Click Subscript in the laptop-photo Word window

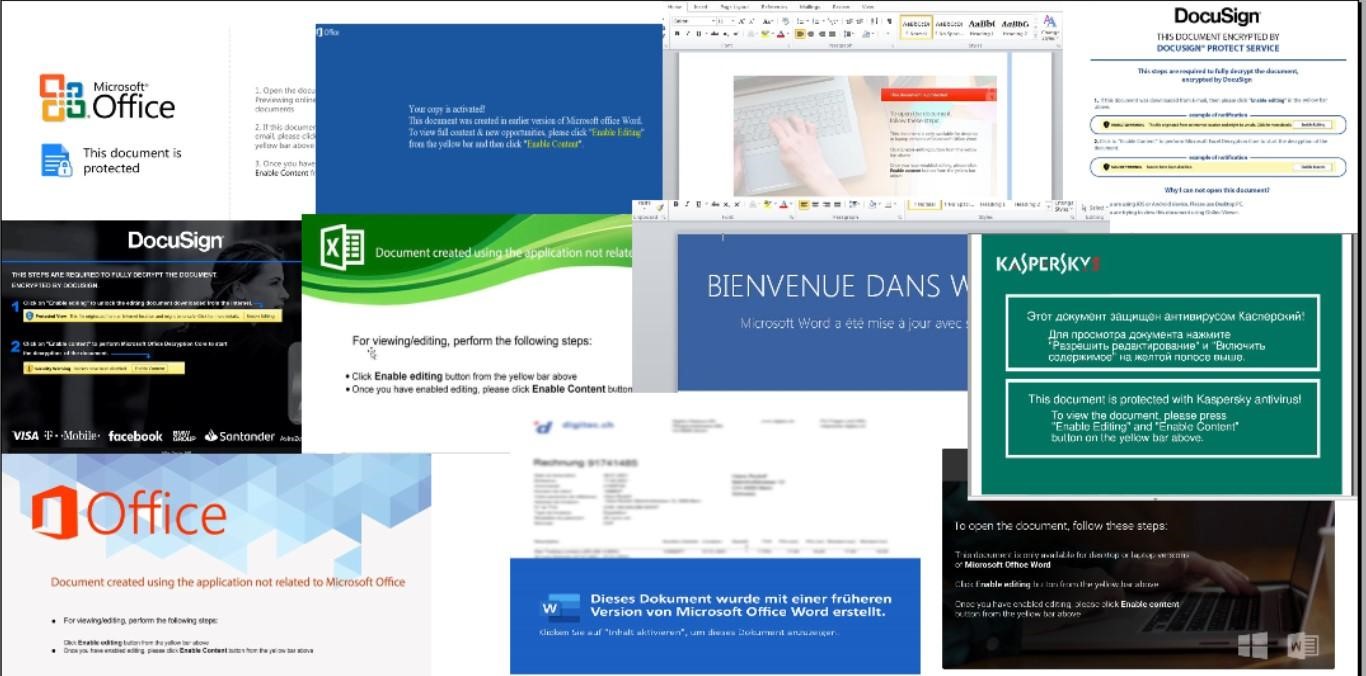727,33
